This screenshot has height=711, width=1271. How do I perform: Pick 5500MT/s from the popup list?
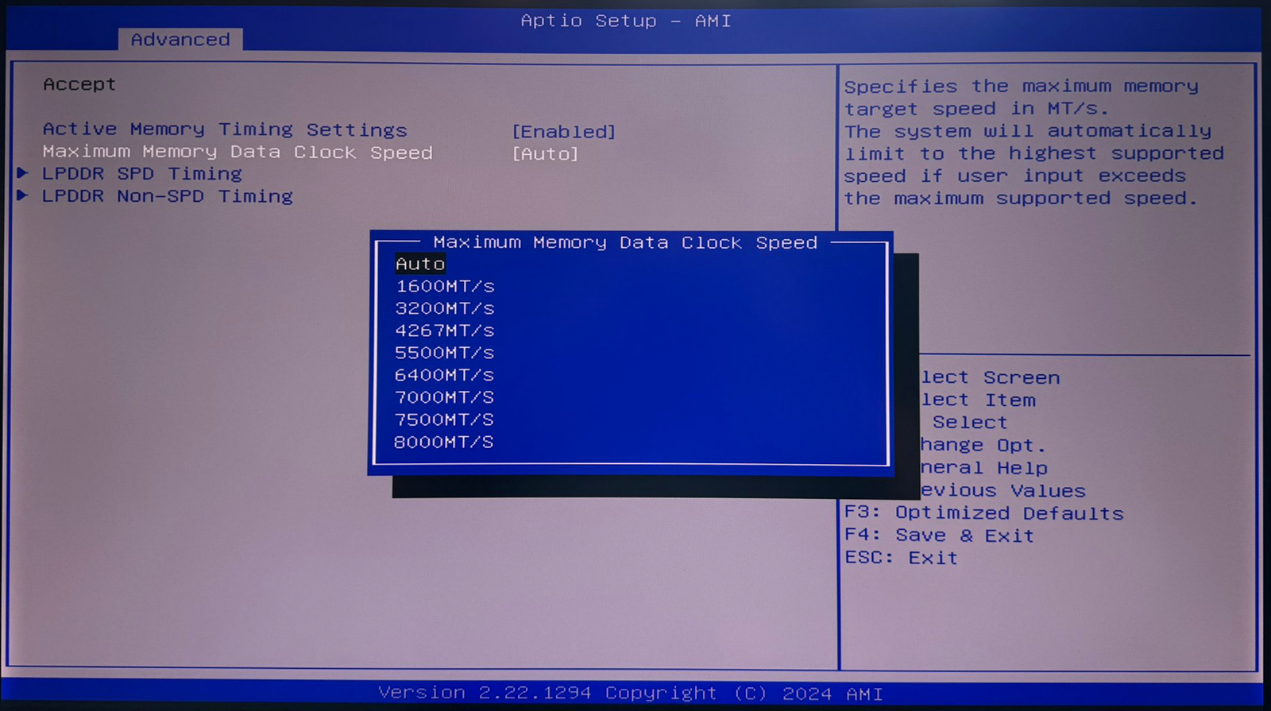[444, 352]
